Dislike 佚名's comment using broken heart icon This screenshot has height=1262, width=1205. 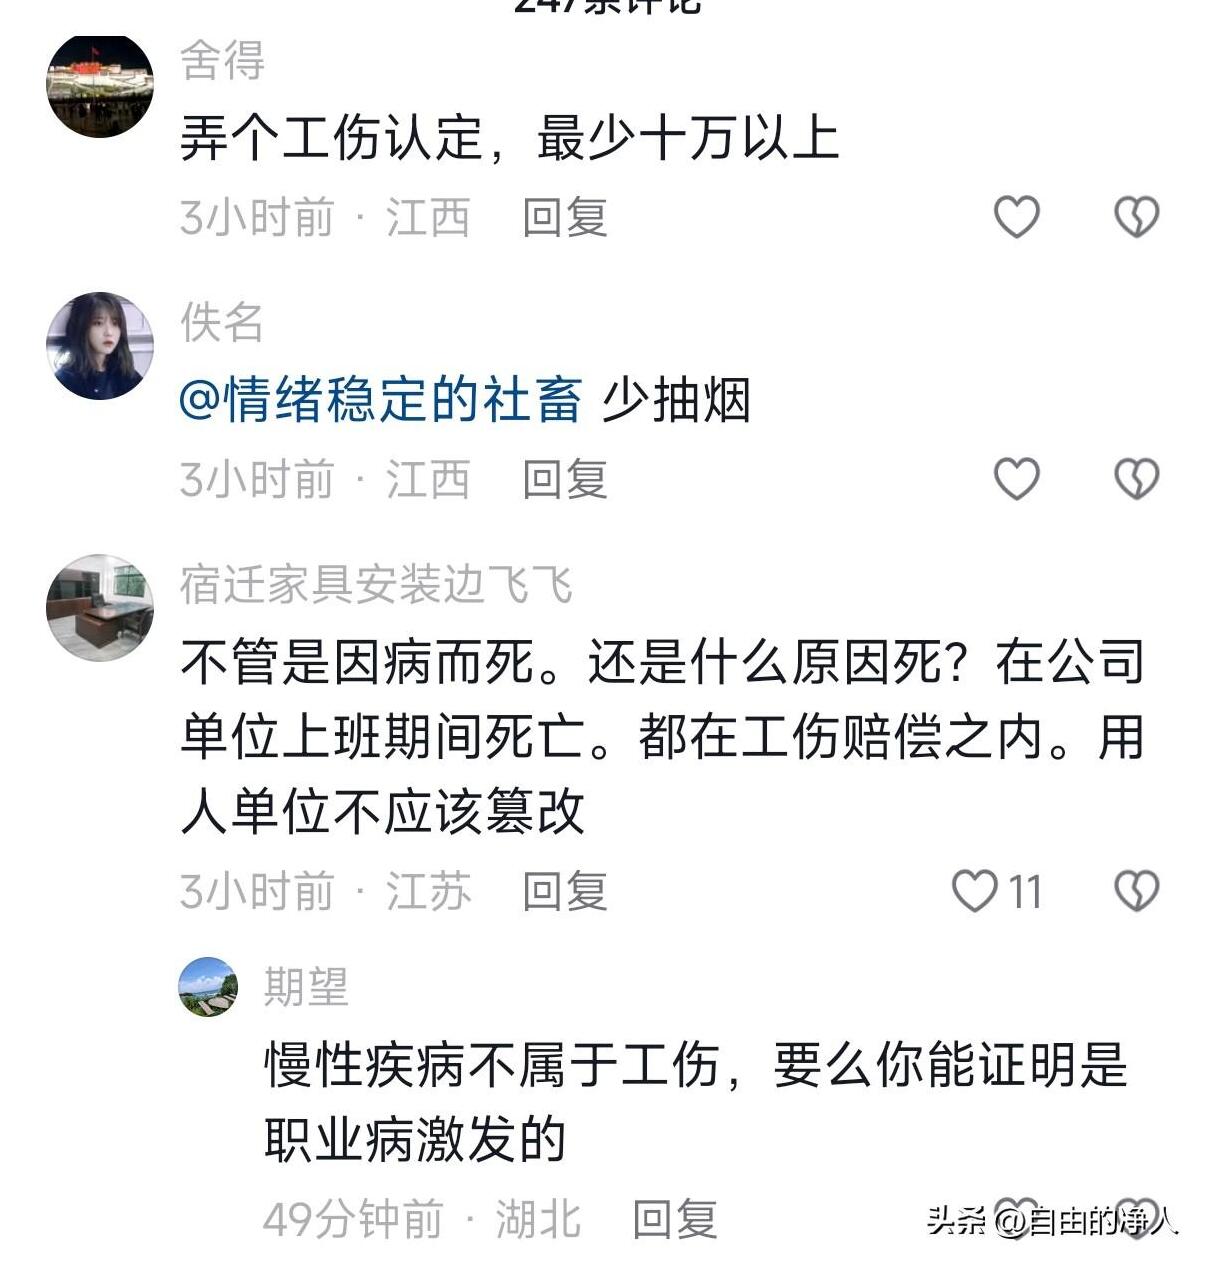[1135, 477]
